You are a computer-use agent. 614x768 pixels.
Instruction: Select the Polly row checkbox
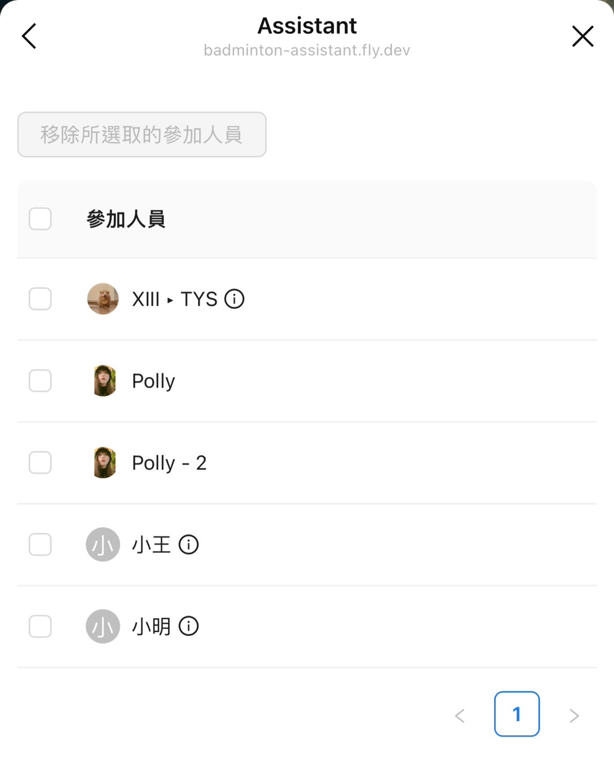click(x=40, y=381)
